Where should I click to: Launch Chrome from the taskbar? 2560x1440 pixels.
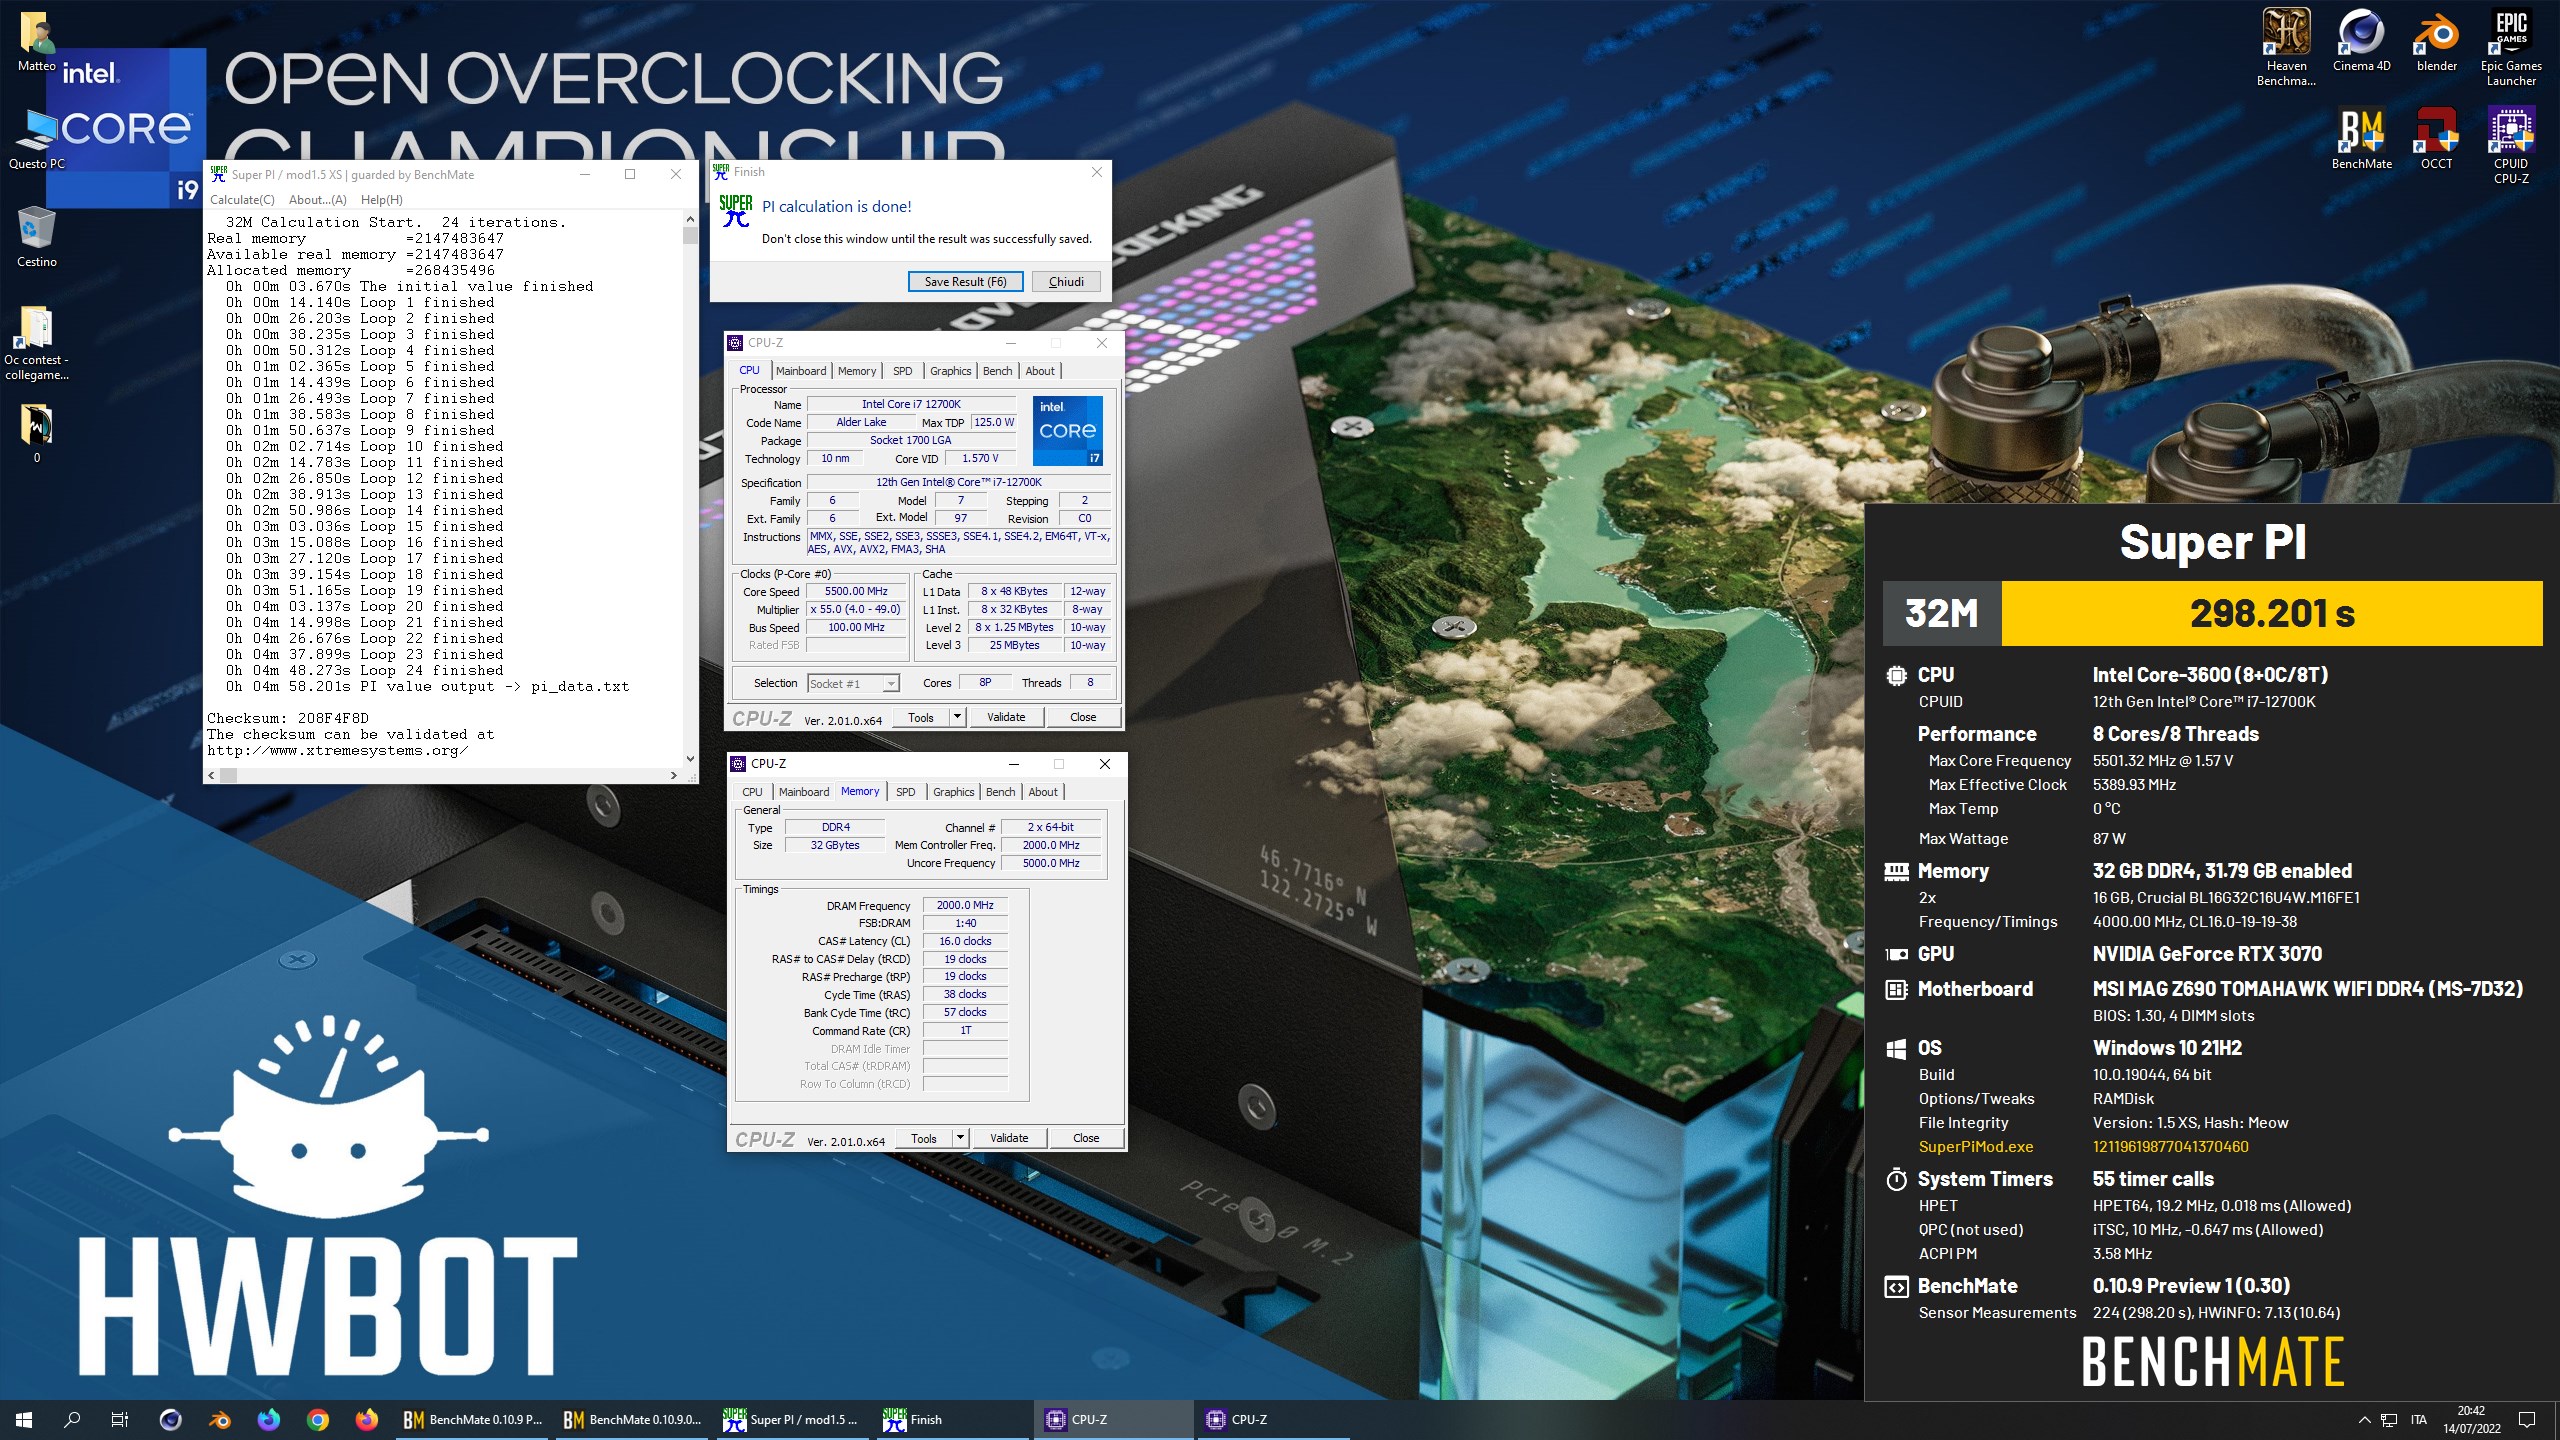pyautogui.click(x=318, y=1419)
